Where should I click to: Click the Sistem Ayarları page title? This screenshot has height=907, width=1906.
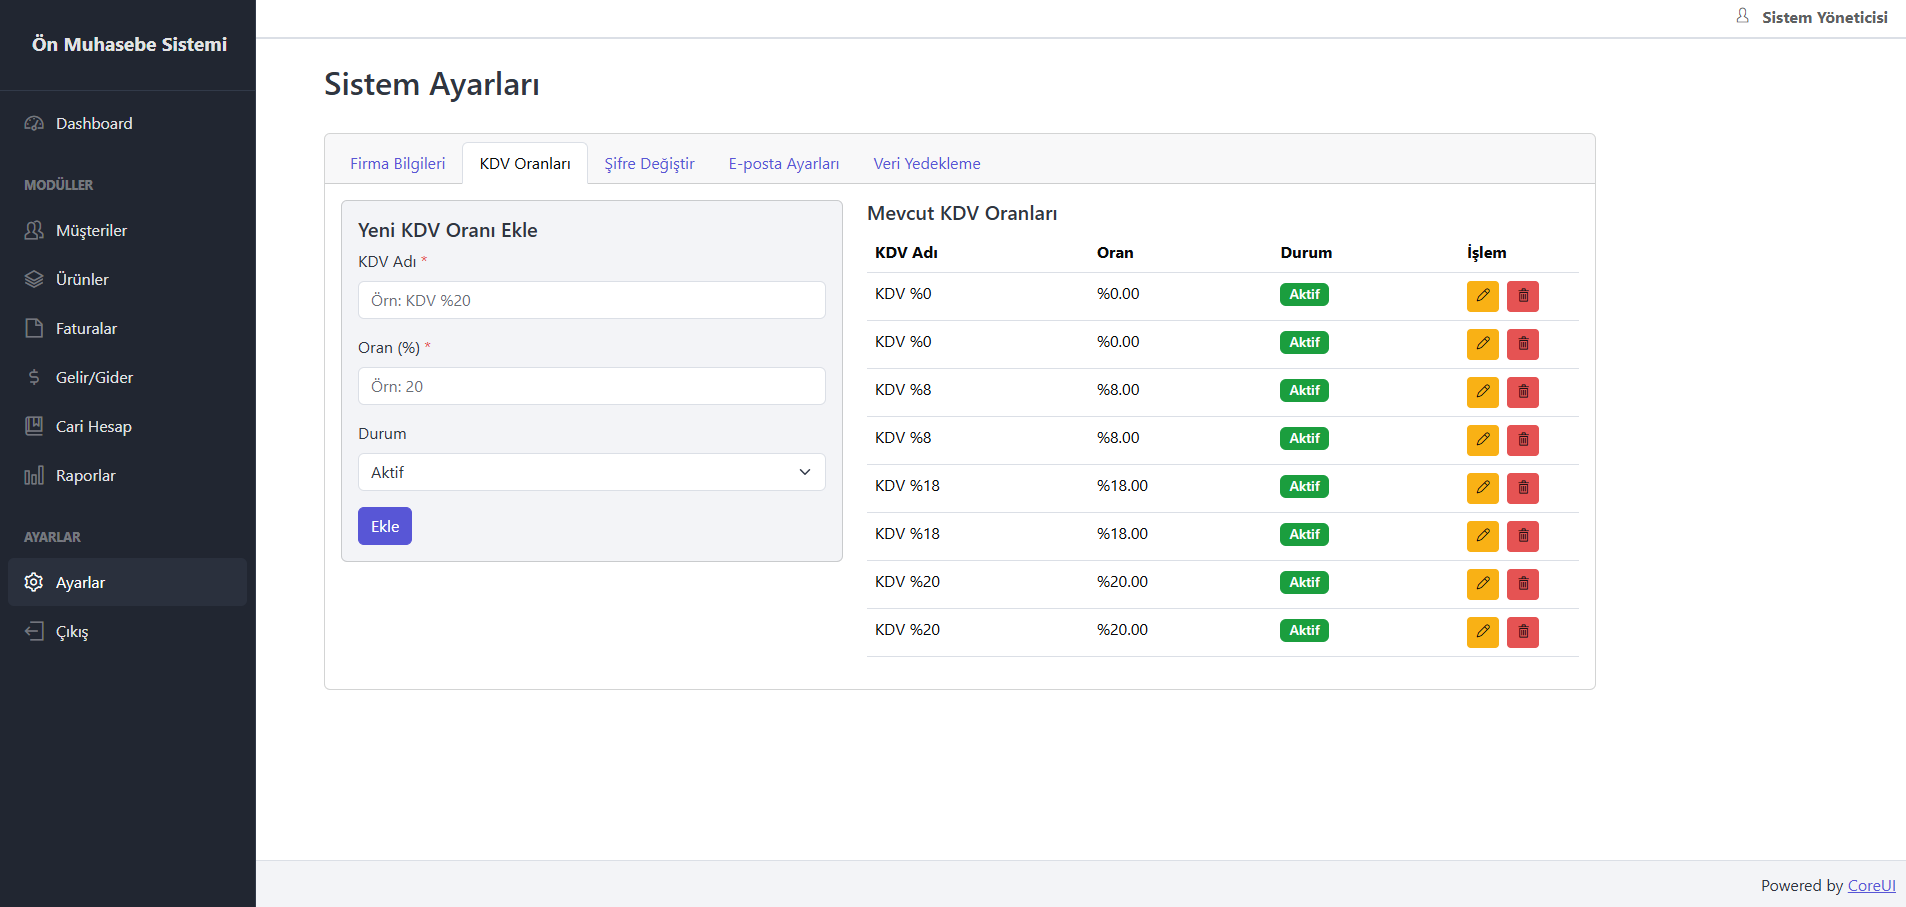432,84
